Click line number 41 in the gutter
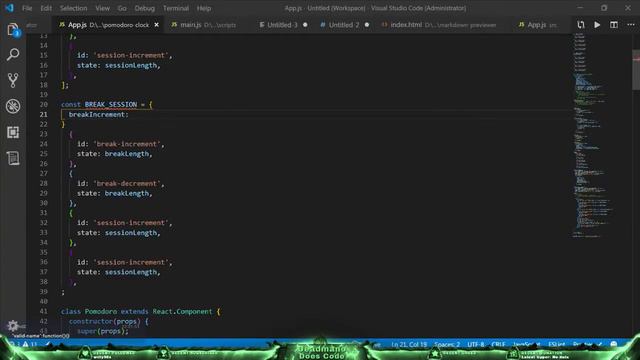640x360 pixels. tap(44, 311)
